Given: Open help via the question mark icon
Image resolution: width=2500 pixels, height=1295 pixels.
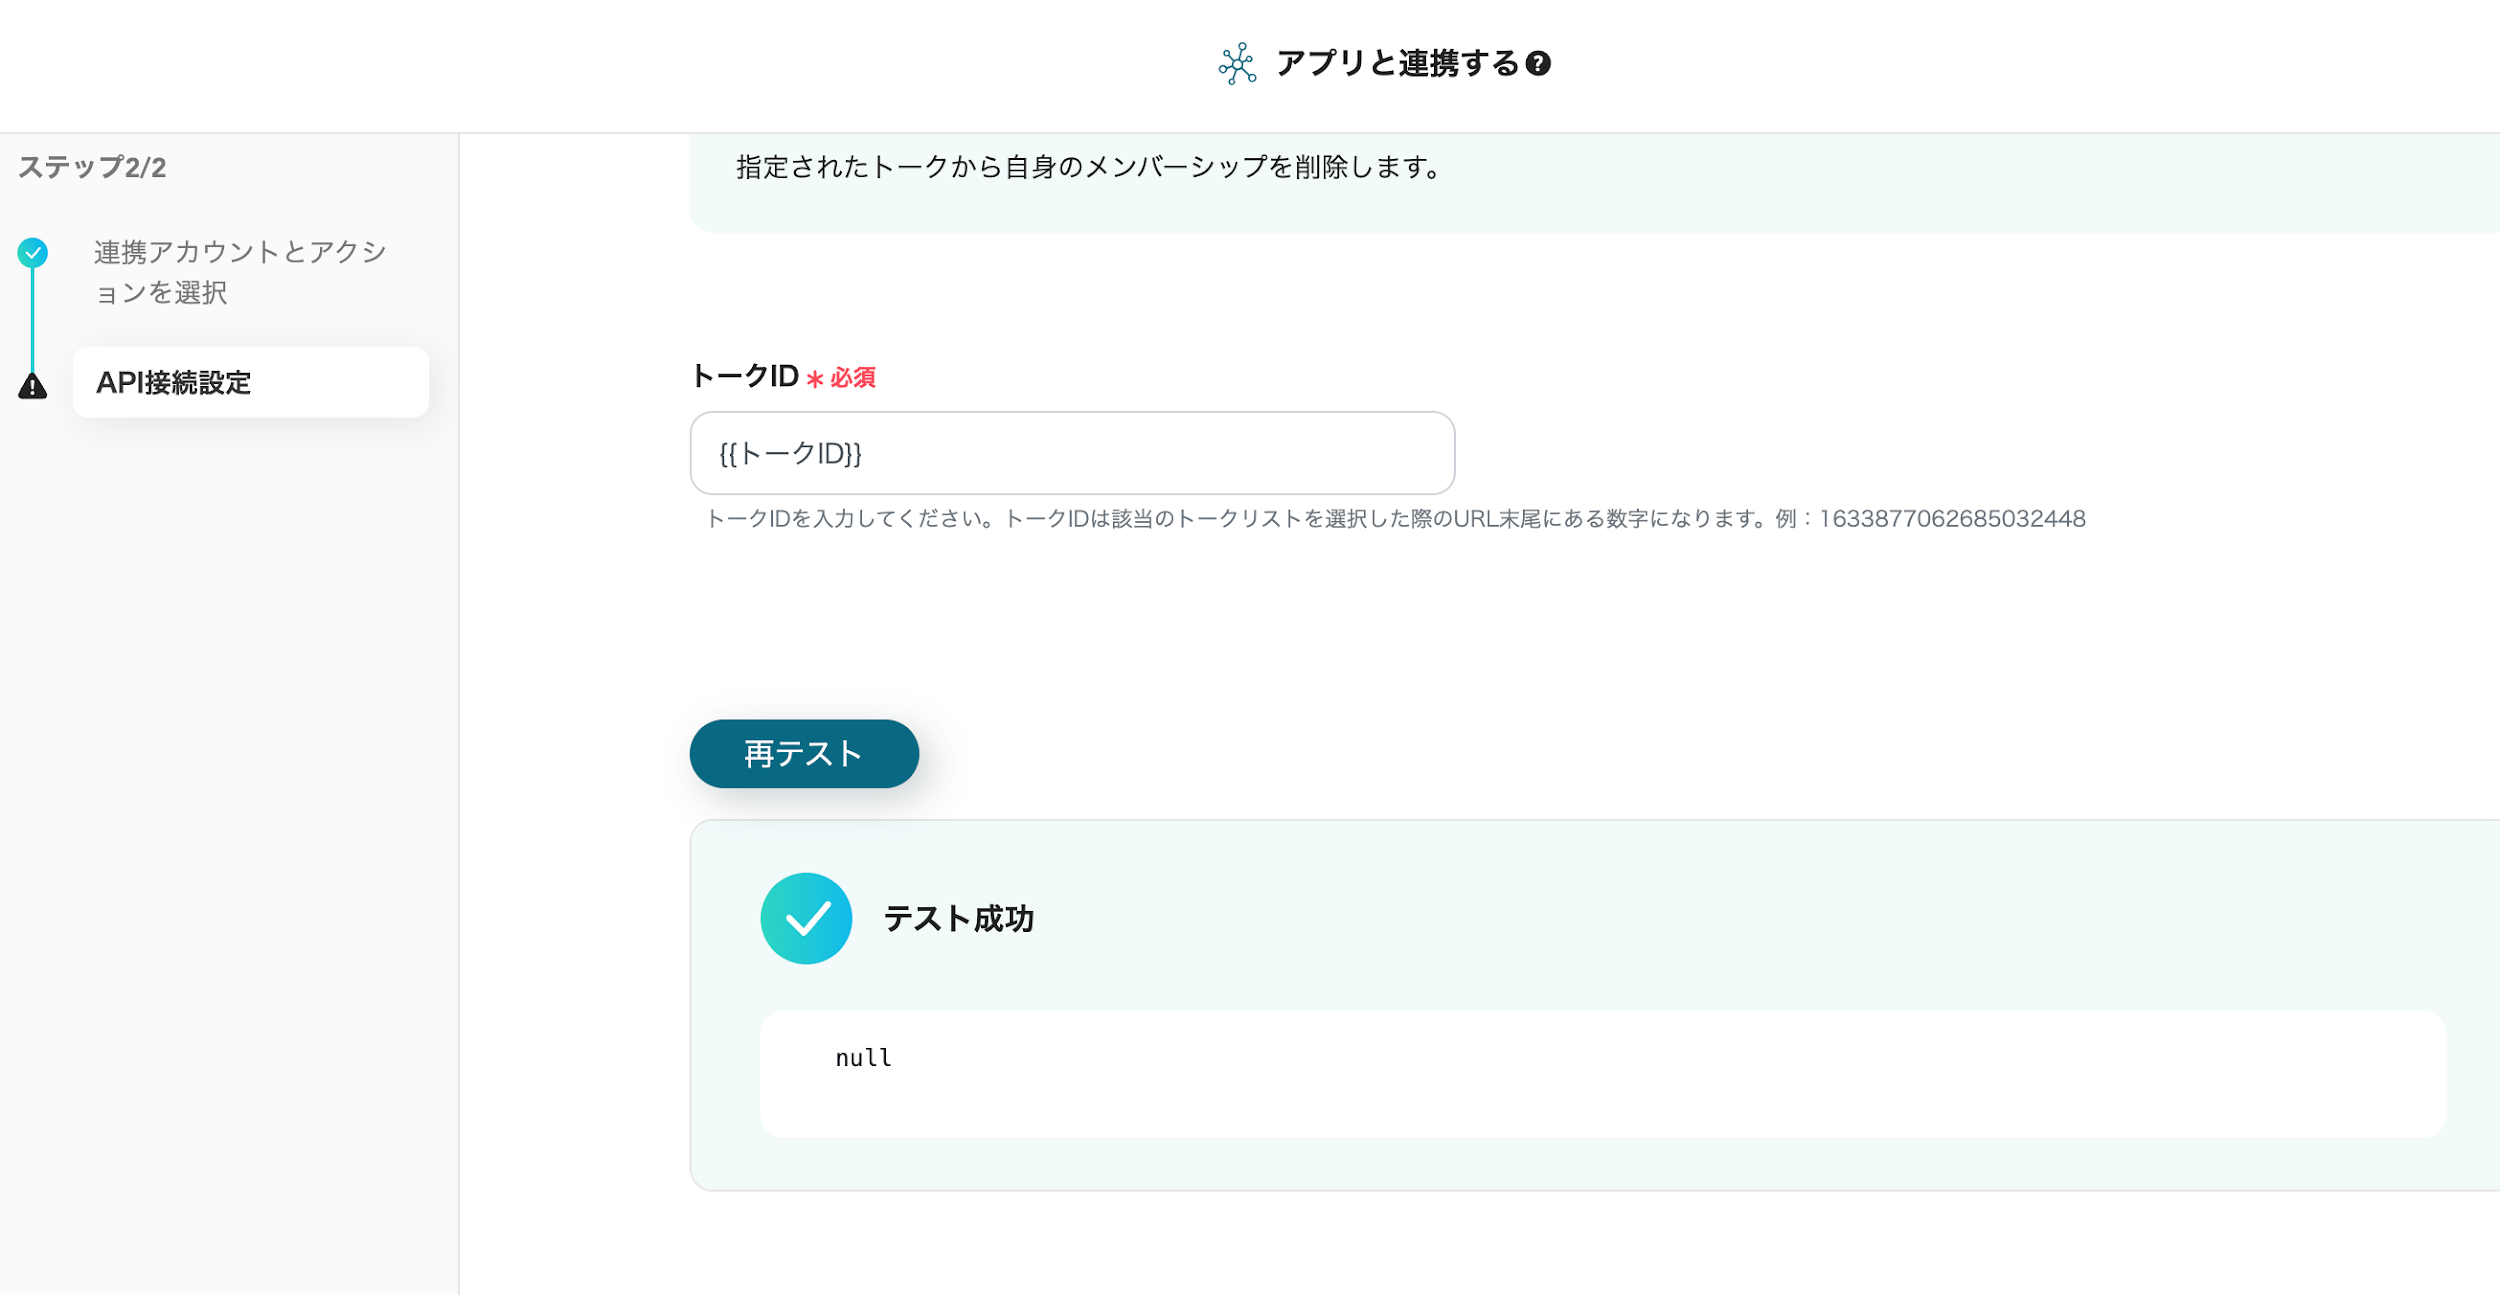Looking at the screenshot, I should 1538,64.
